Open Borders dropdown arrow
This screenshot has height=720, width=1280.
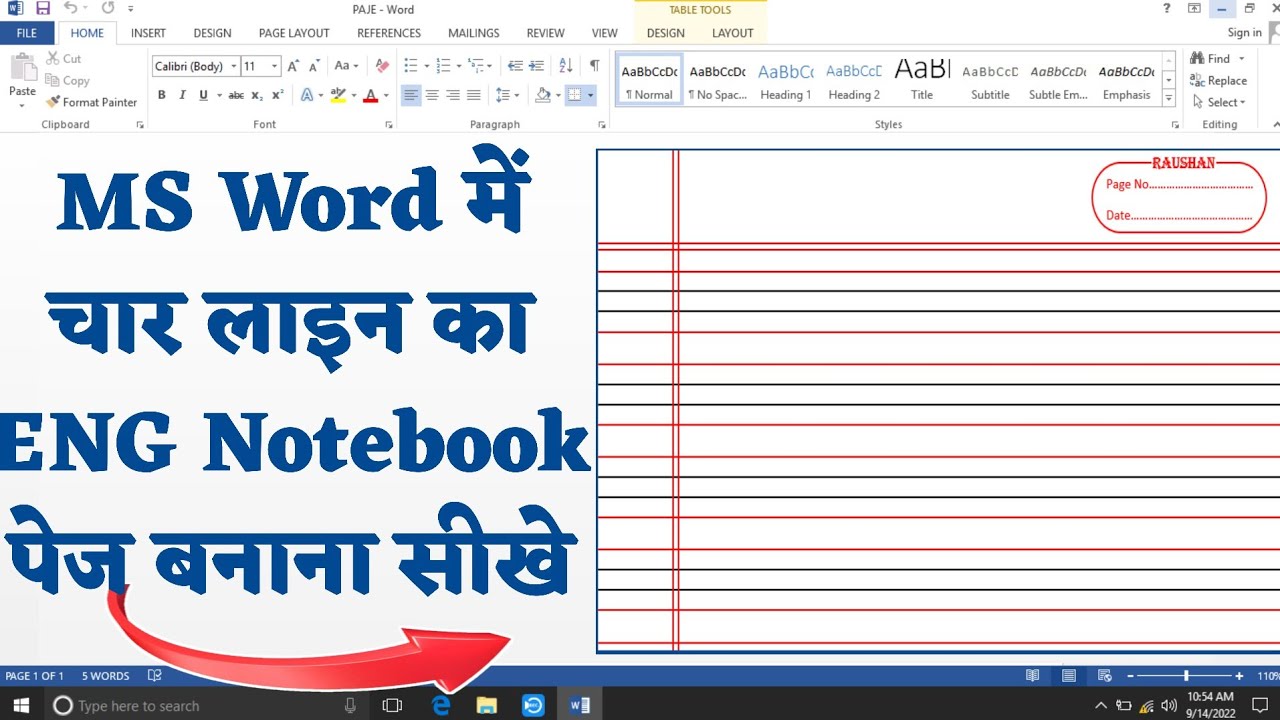click(591, 95)
